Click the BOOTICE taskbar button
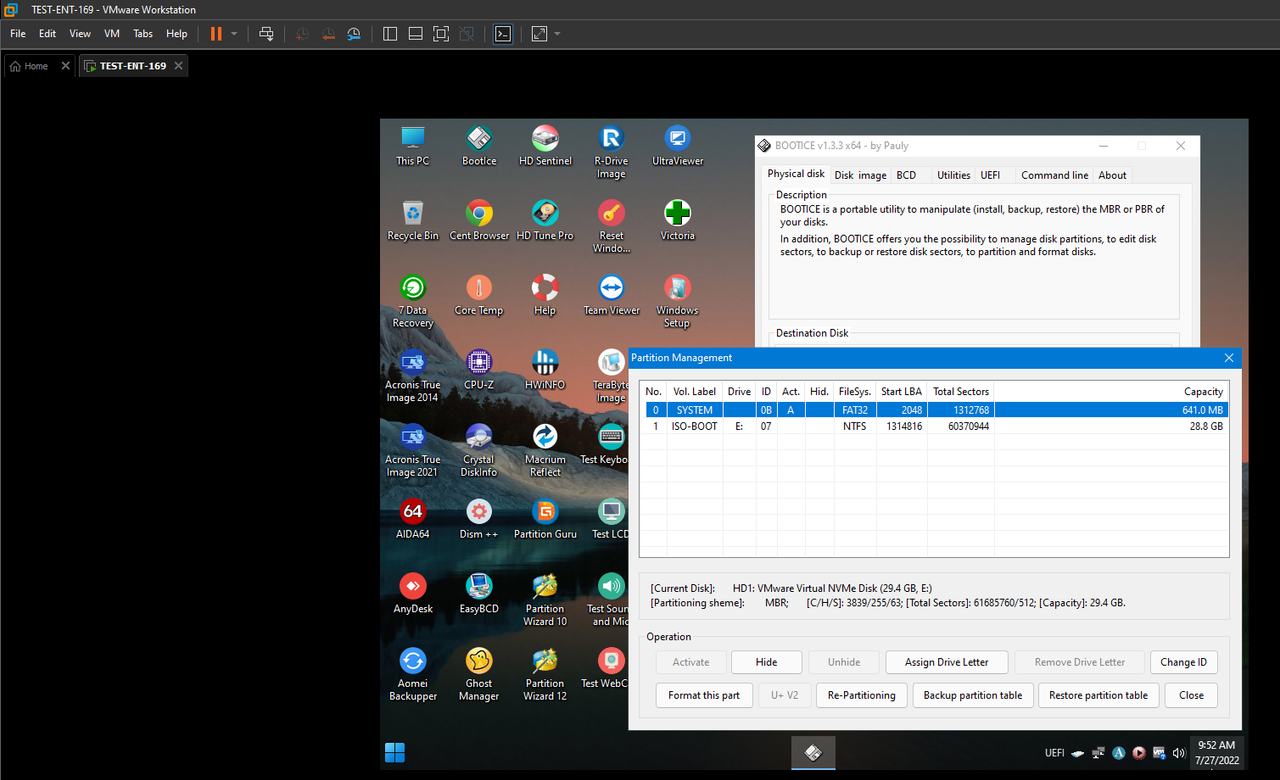The height and width of the screenshot is (780, 1280). click(813, 753)
